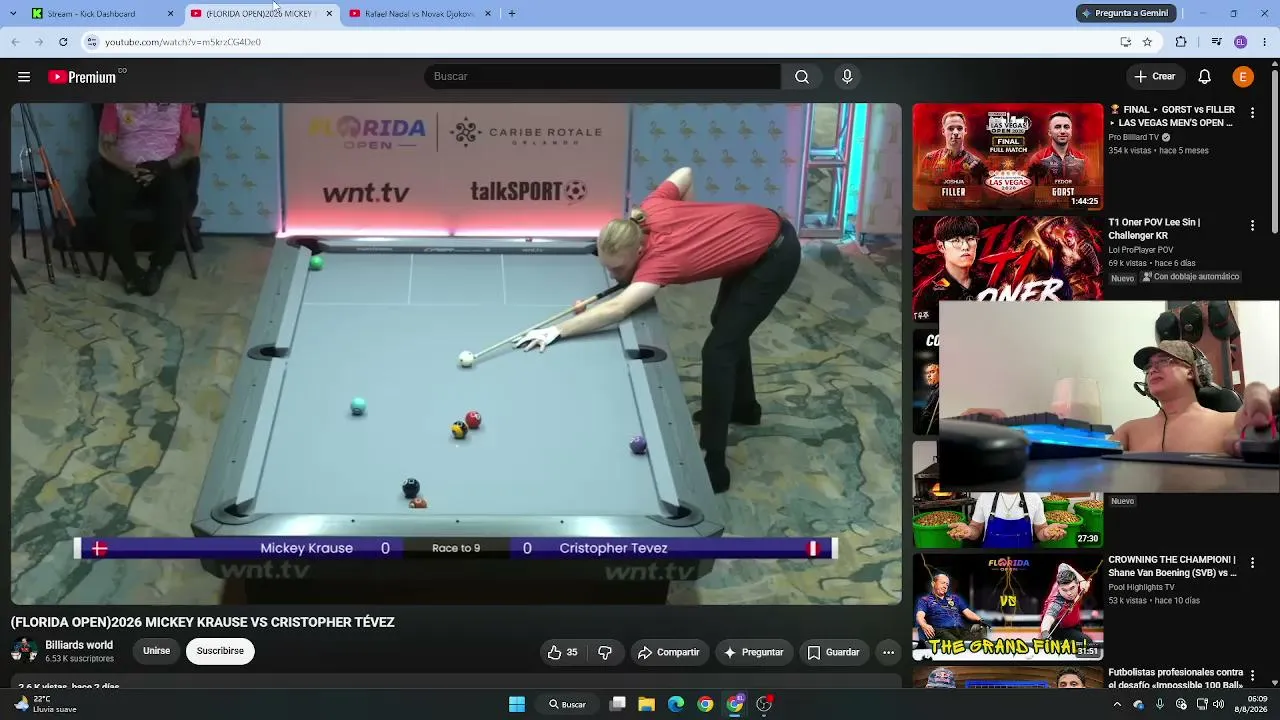The width and height of the screenshot is (1280, 720).
Task: Open the Windows Start menu
Action: 517,704
